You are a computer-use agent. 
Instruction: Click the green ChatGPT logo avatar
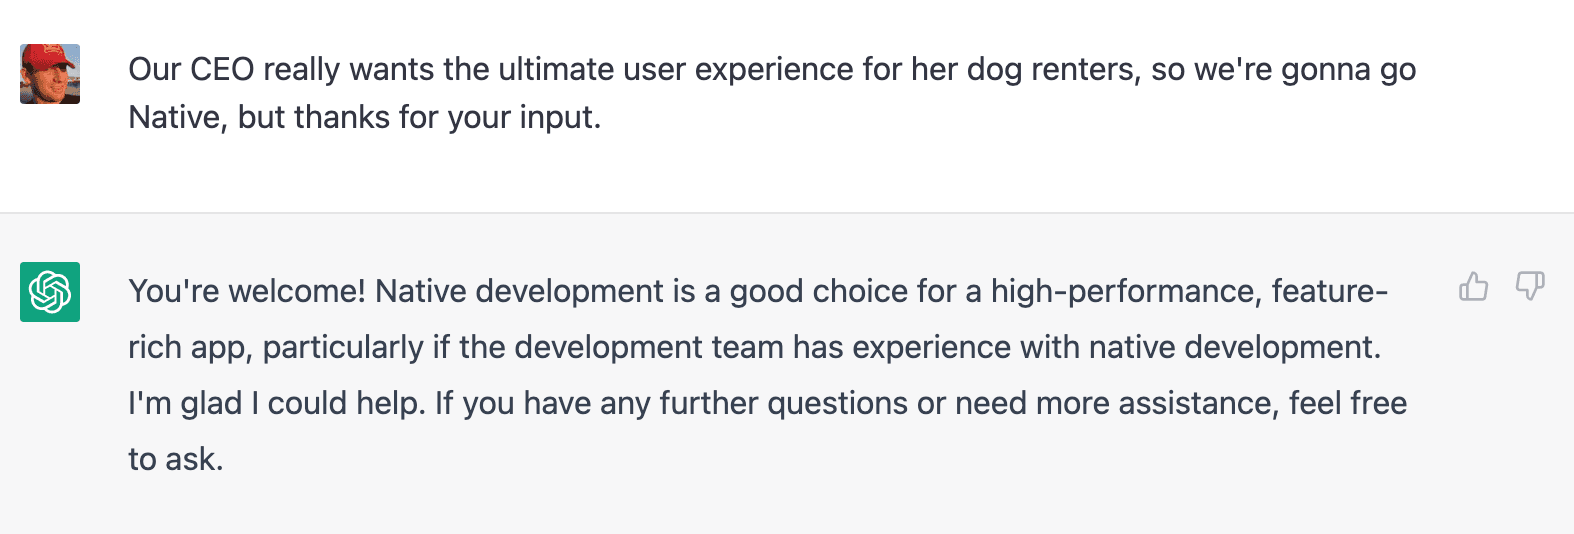click(50, 292)
